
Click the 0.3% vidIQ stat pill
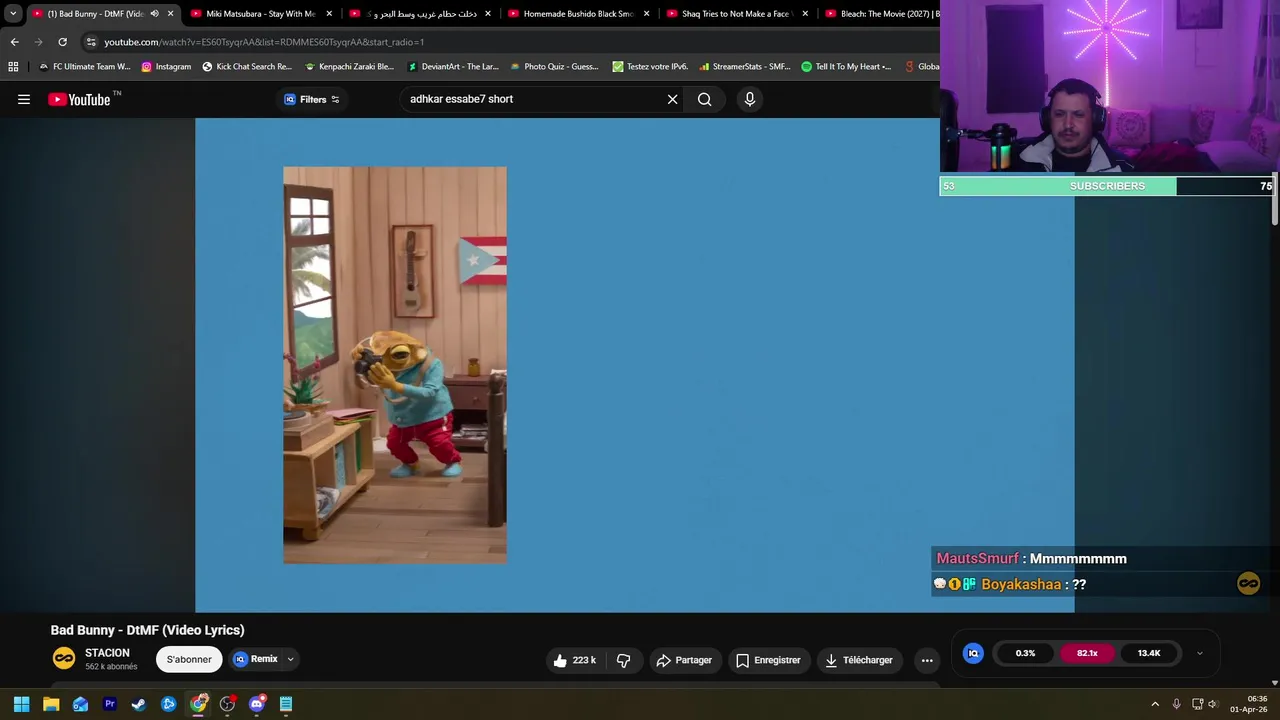[x=1025, y=653]
